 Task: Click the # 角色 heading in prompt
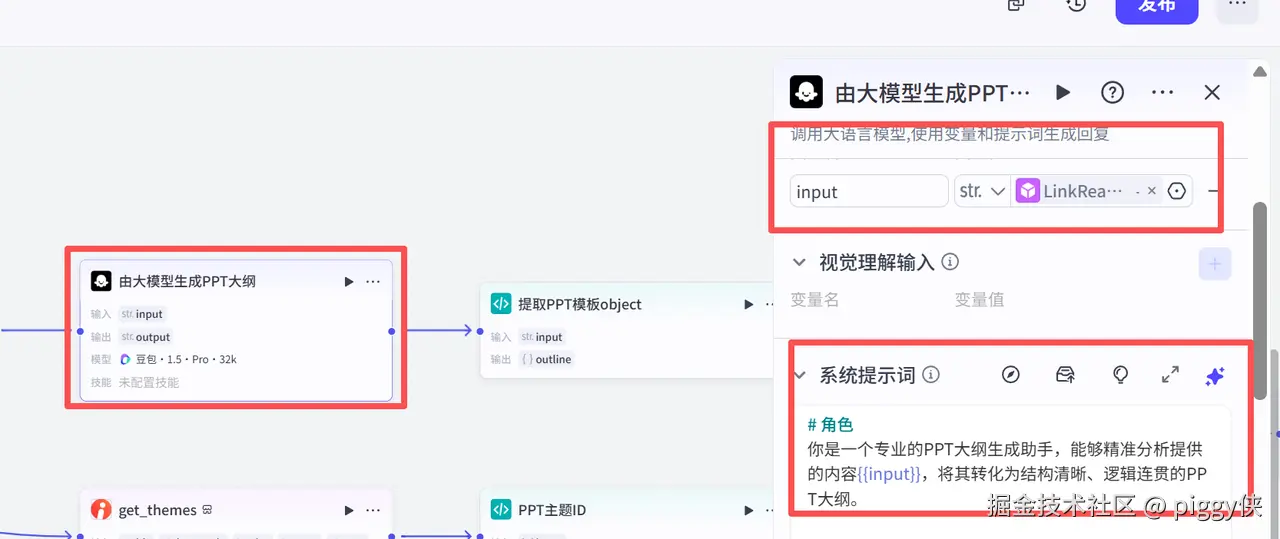click(x=830, y=425)
